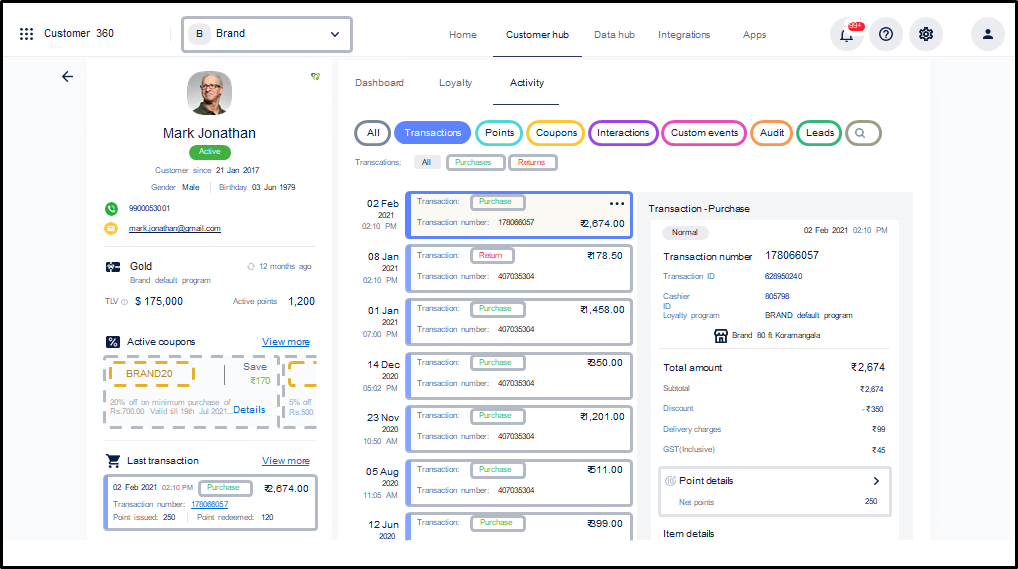
Task: Filter activity by Leads
Action: click(x=819, y=133)
